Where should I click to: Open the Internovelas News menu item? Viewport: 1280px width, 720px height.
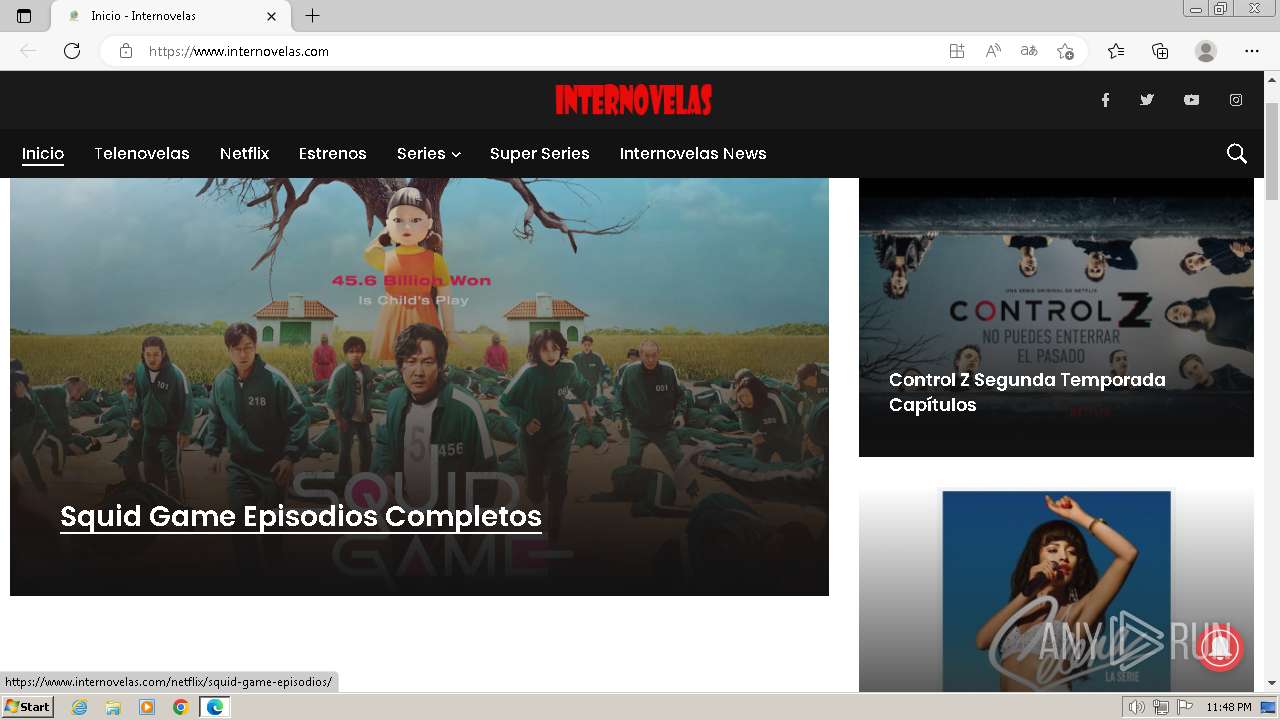coord(693,153)
